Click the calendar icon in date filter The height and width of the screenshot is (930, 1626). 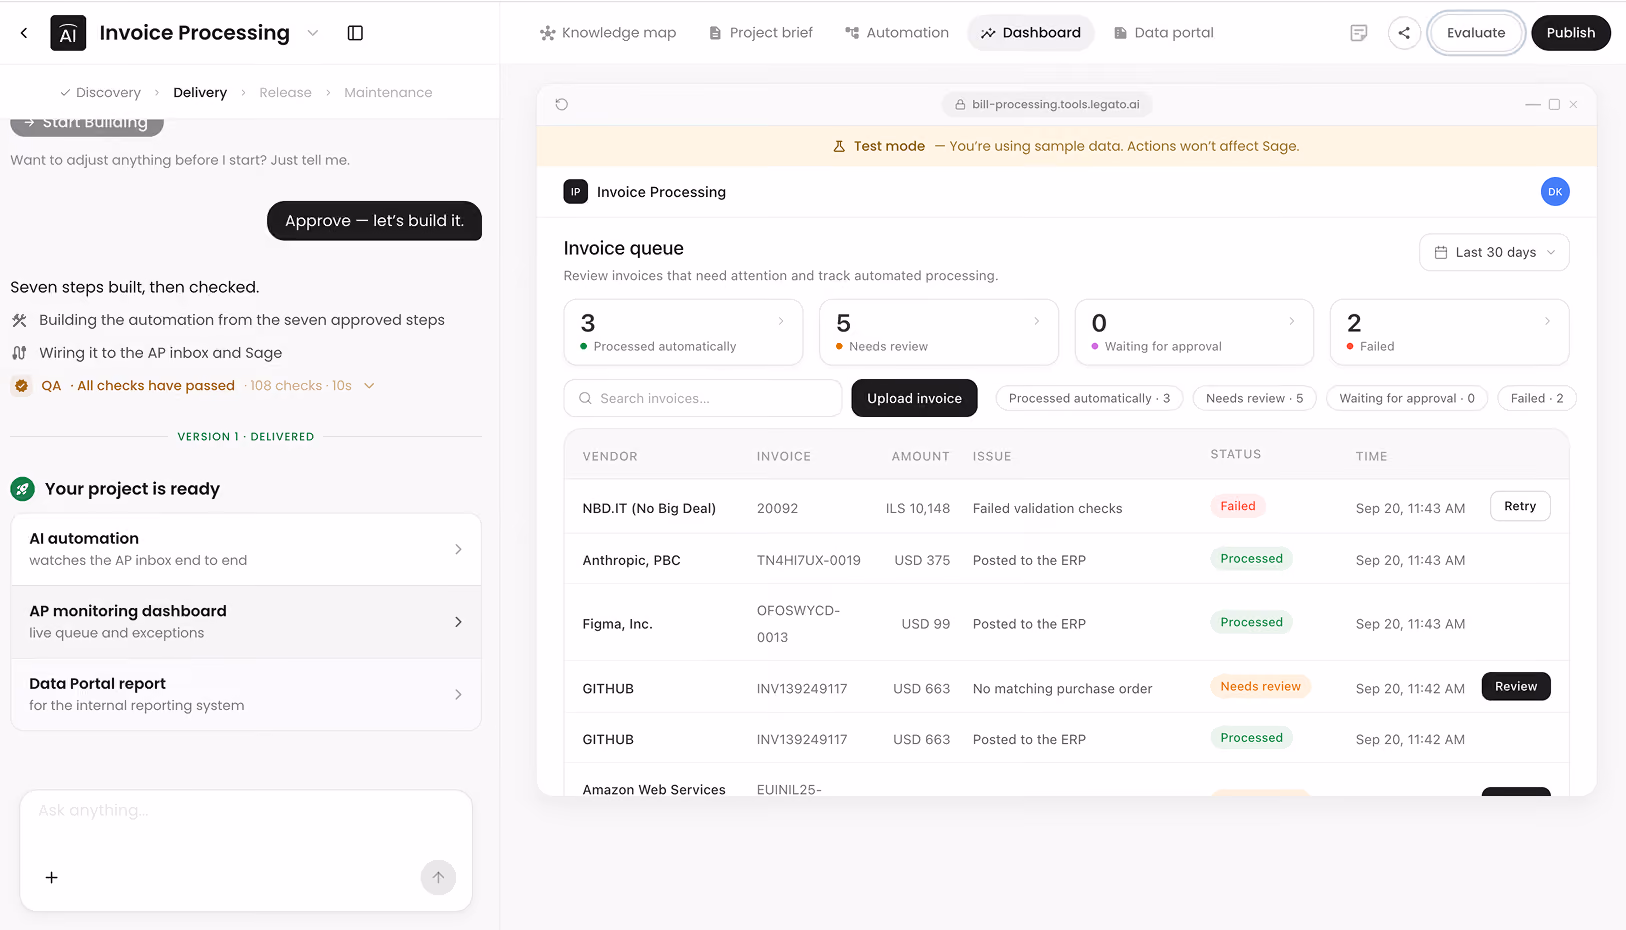point(1441,252)
